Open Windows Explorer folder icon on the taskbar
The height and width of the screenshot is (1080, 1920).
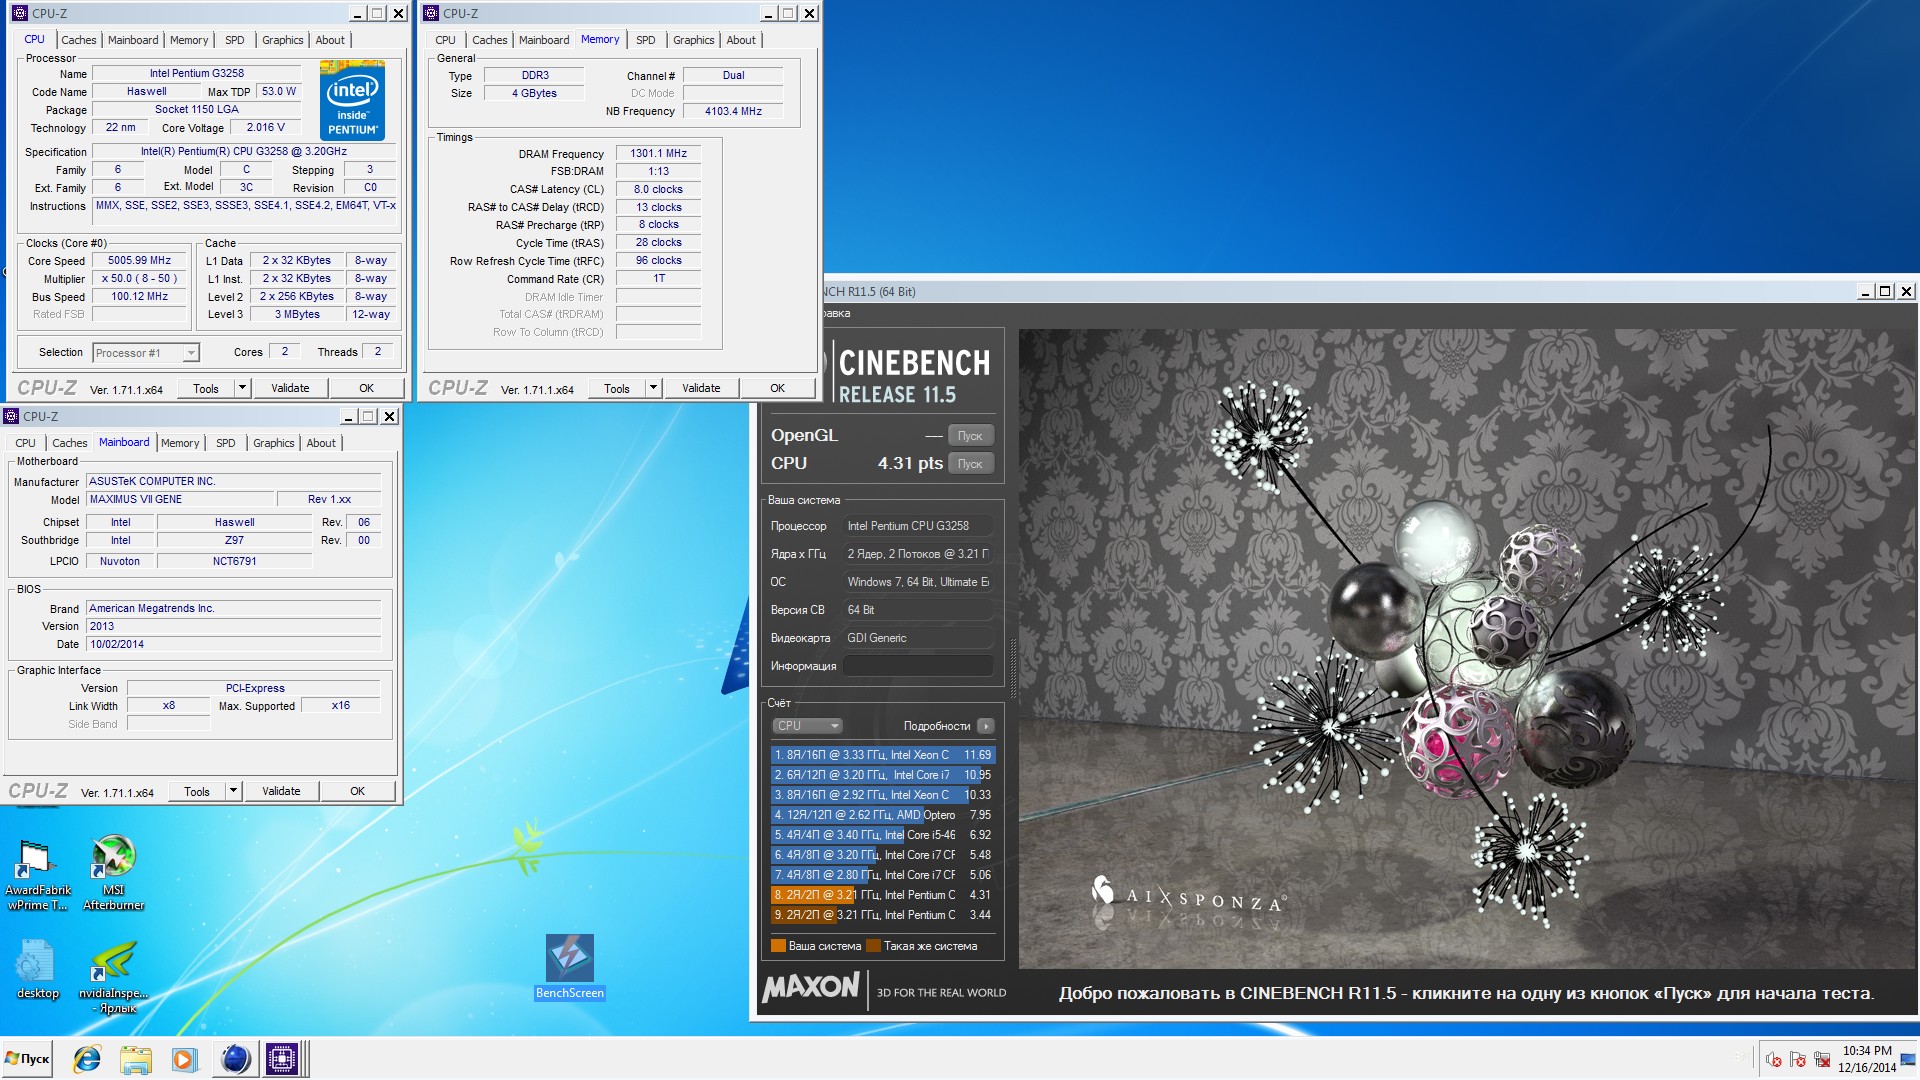click(135, 1059)
